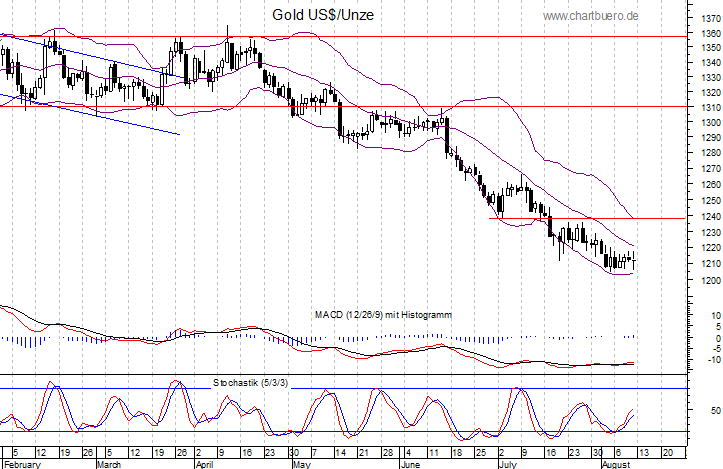723x469 pixels.
Task: Click the date label 28 in May
Action: coord(388,453)
